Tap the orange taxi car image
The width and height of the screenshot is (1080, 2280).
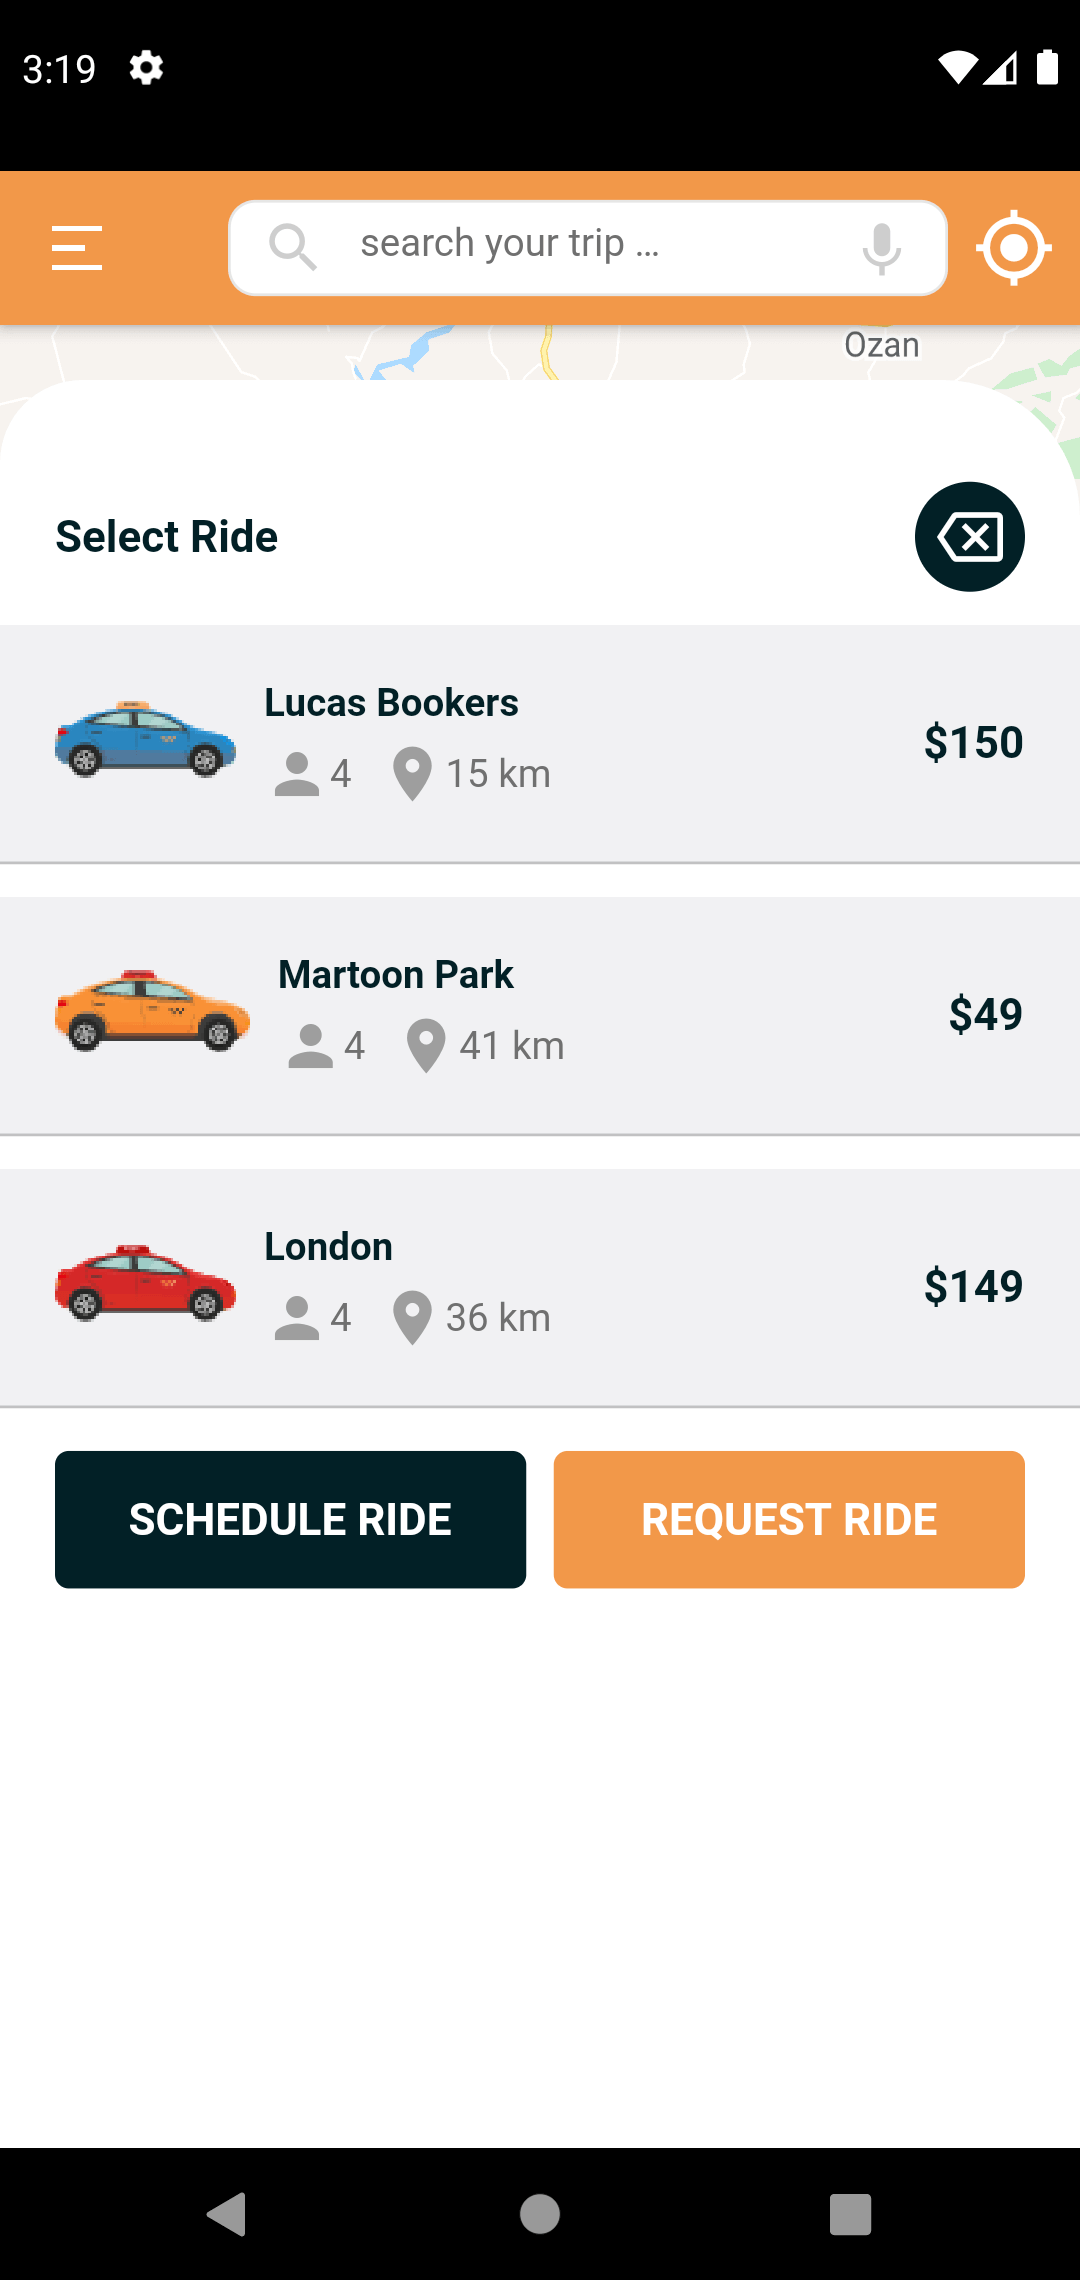(x=152, y=1011)
